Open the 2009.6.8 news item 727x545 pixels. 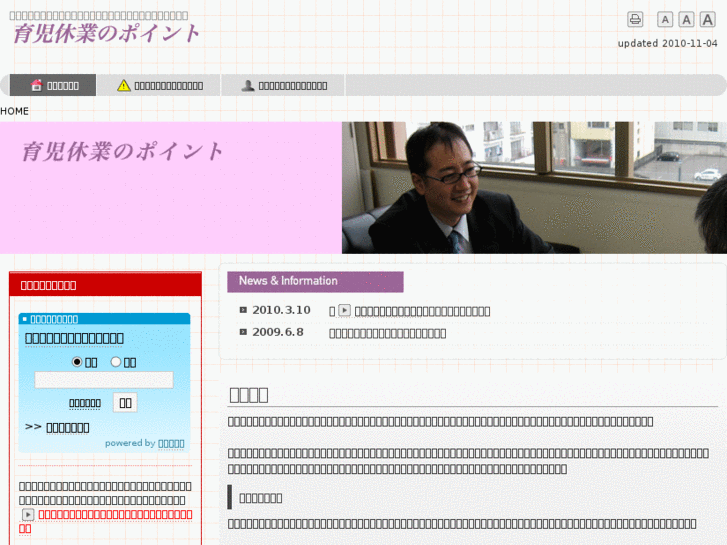[x=388, y=333]
